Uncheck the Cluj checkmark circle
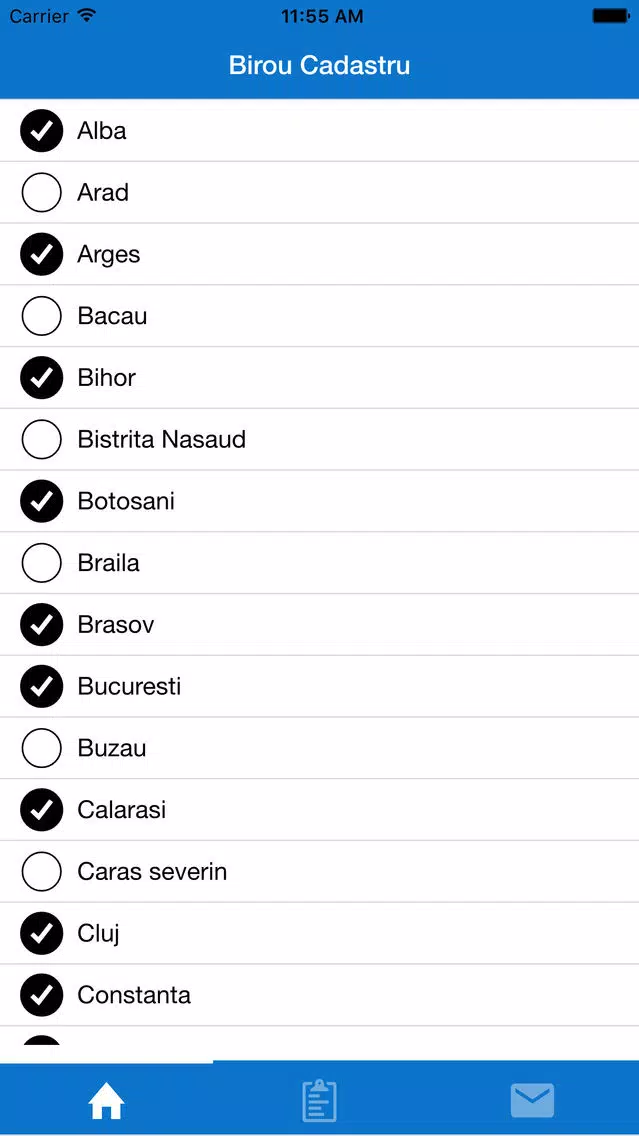The height and width of the screenshot is (1136, 639). point(41,933)
